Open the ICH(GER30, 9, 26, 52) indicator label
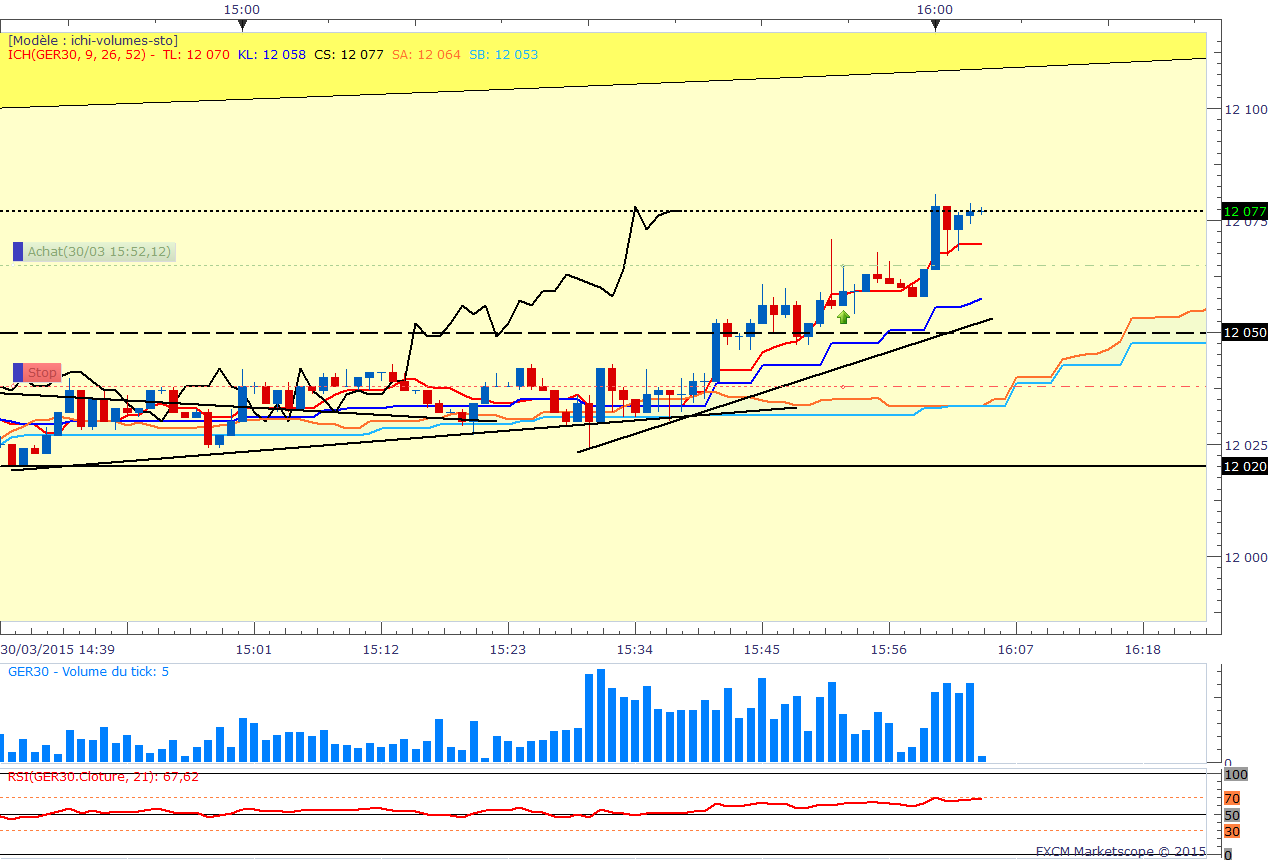Image resolution: width=1279 pixels, height=860 pixels. click(x=78, y=54)
